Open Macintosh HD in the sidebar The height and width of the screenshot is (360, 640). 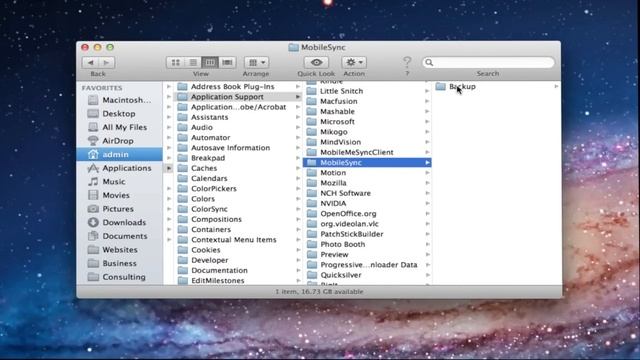120,100
